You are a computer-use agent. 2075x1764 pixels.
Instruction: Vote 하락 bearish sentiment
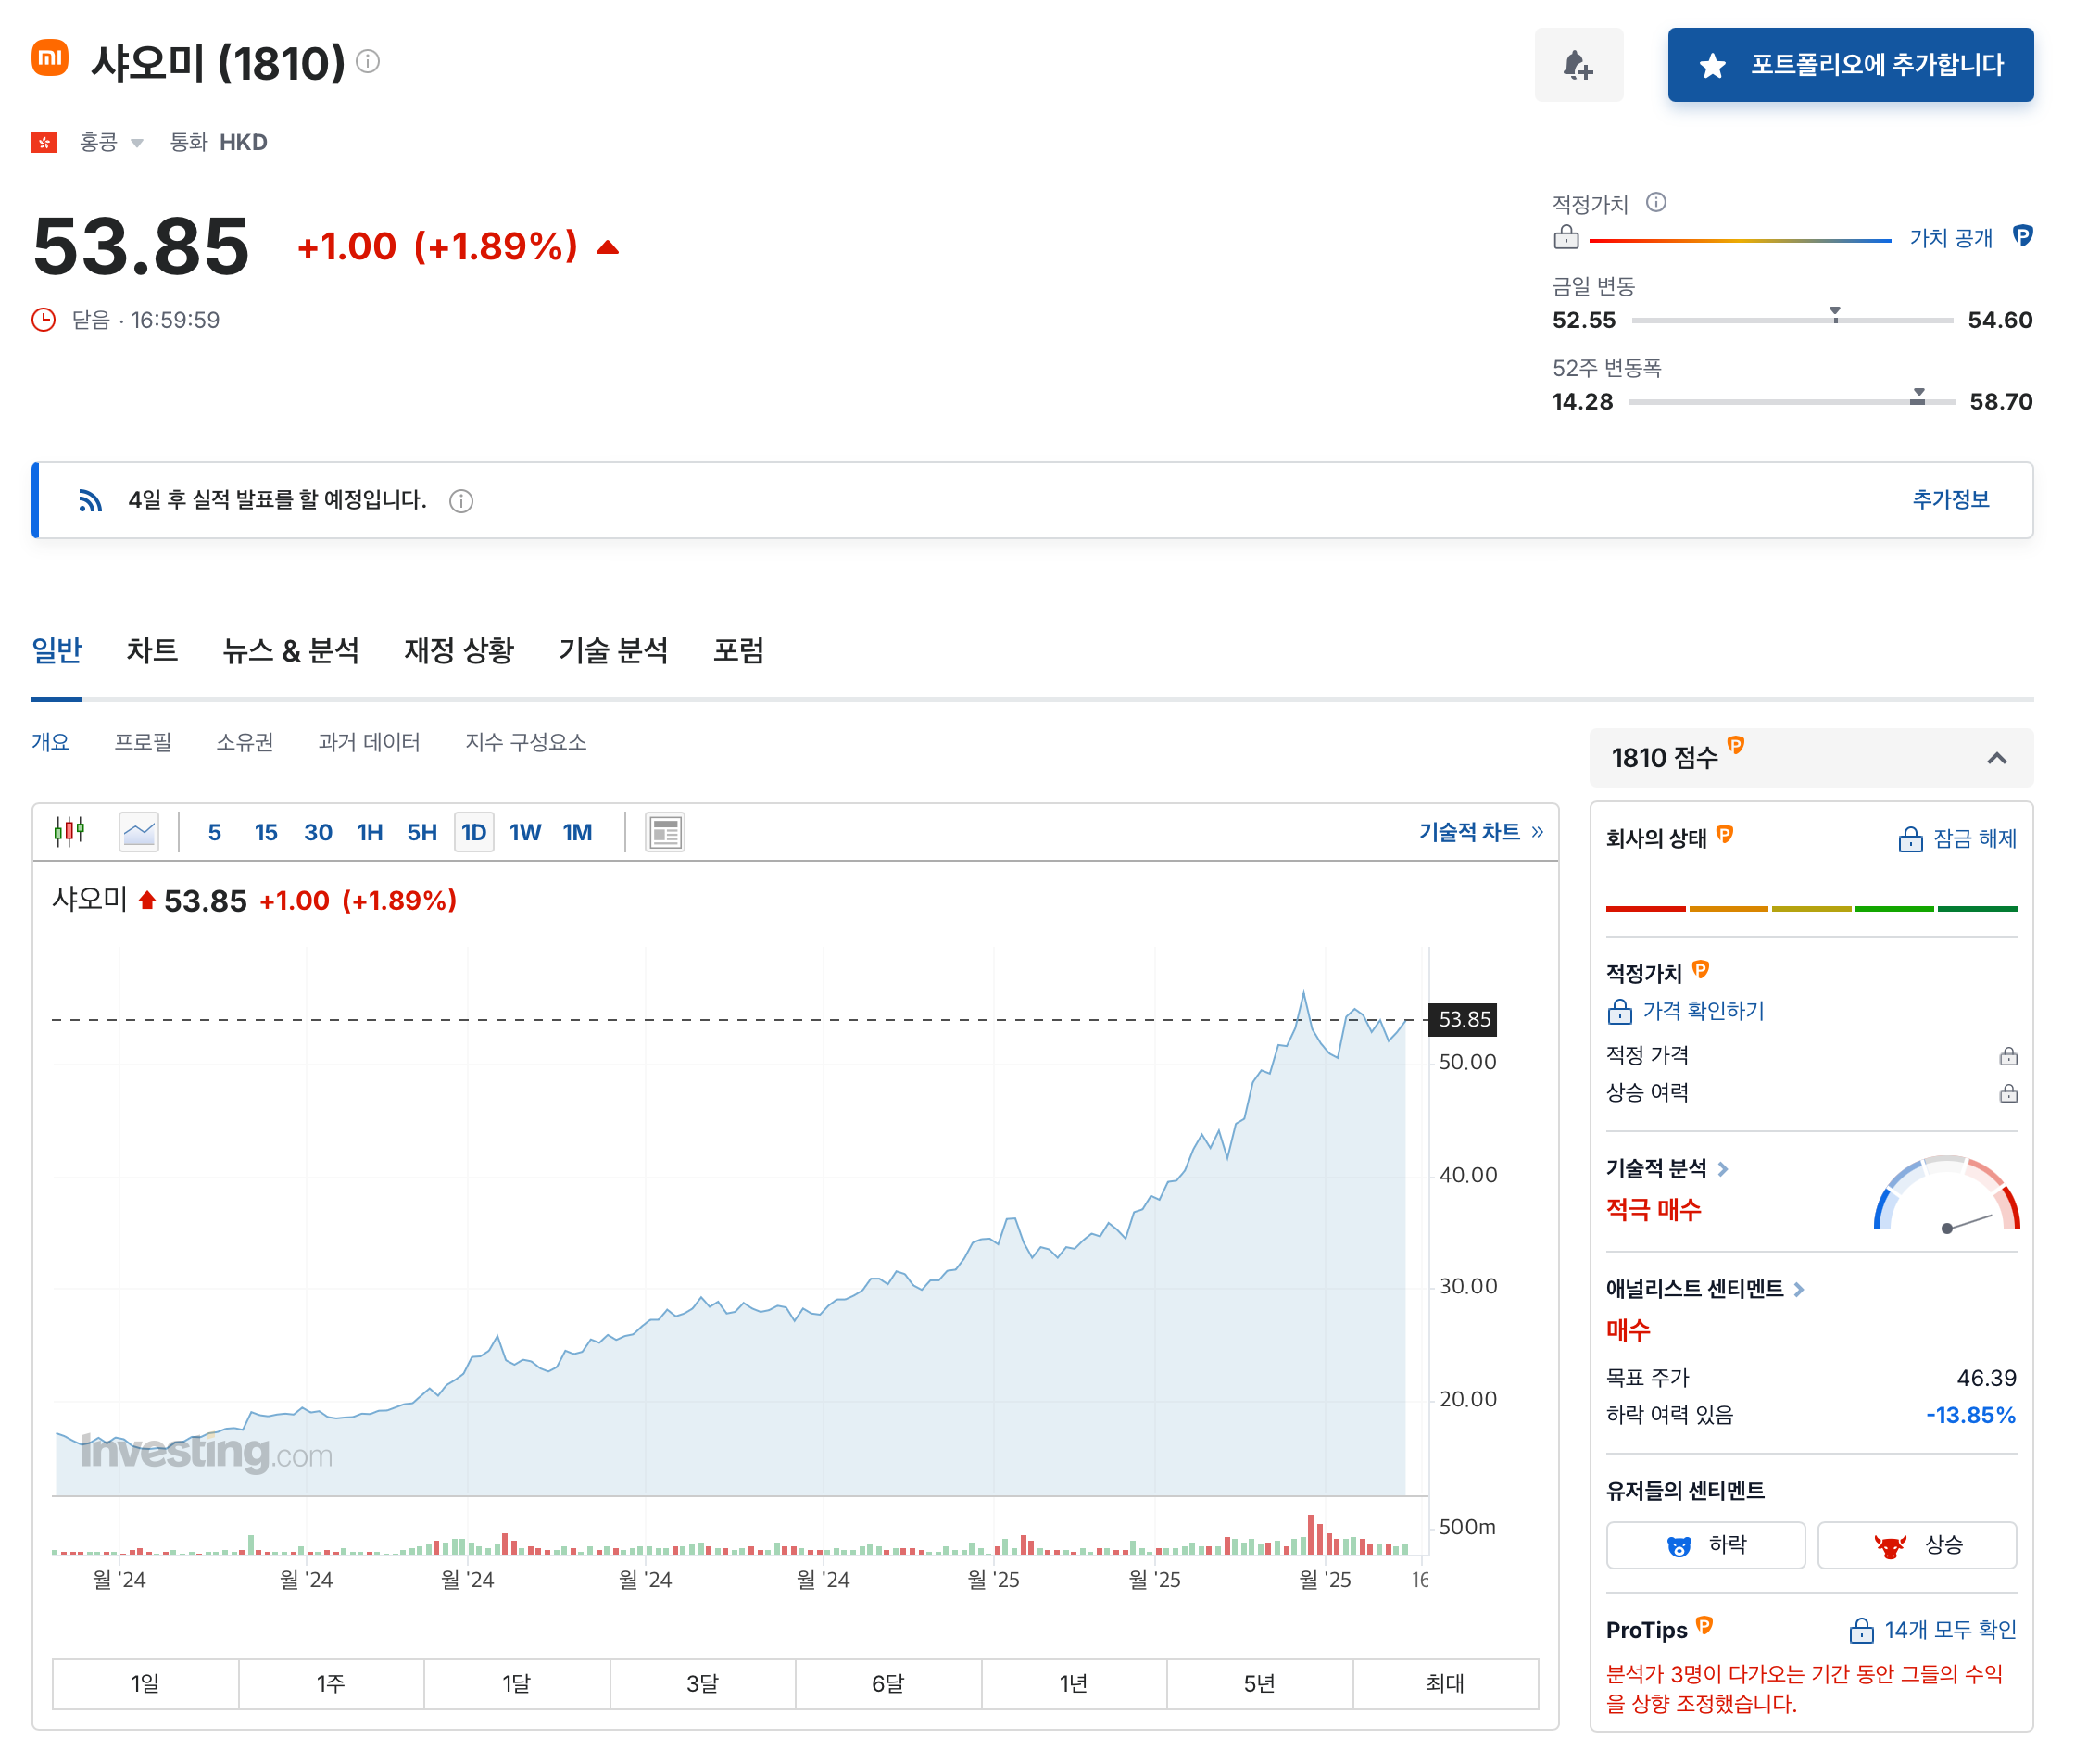1705,1545
